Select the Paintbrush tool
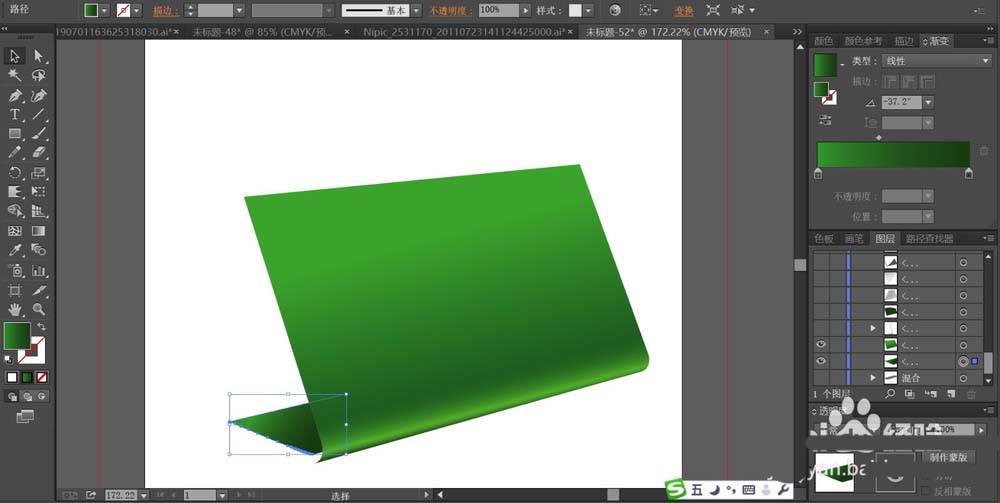 [39, 134]
